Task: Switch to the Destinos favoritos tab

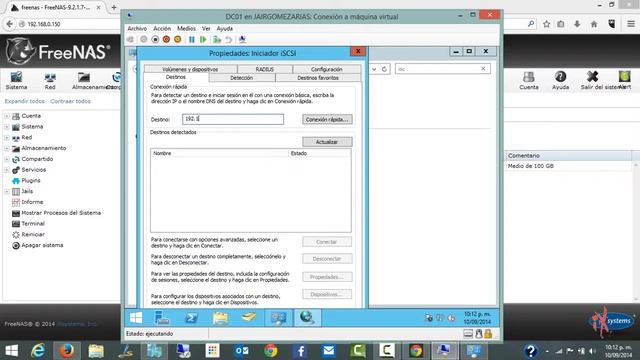Action: tap(318, 78)
